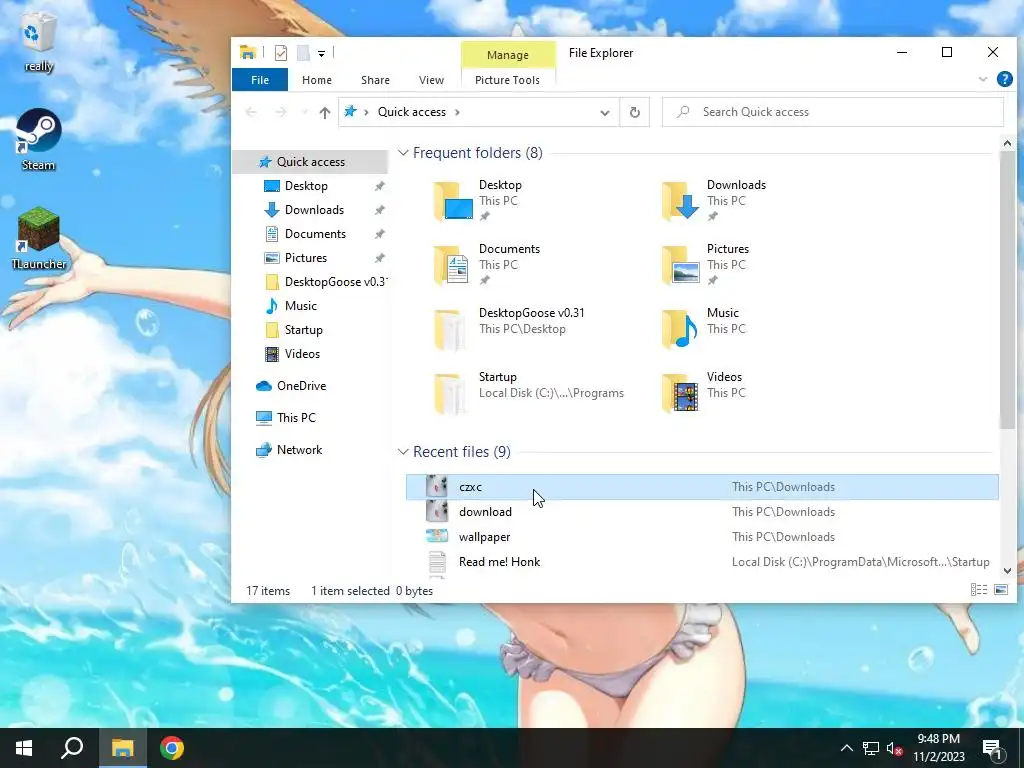The image size is (1024, 768).
Task: Launch the Steam desktop shortcut
Action: pyautogui.click(x=39, y=140)
